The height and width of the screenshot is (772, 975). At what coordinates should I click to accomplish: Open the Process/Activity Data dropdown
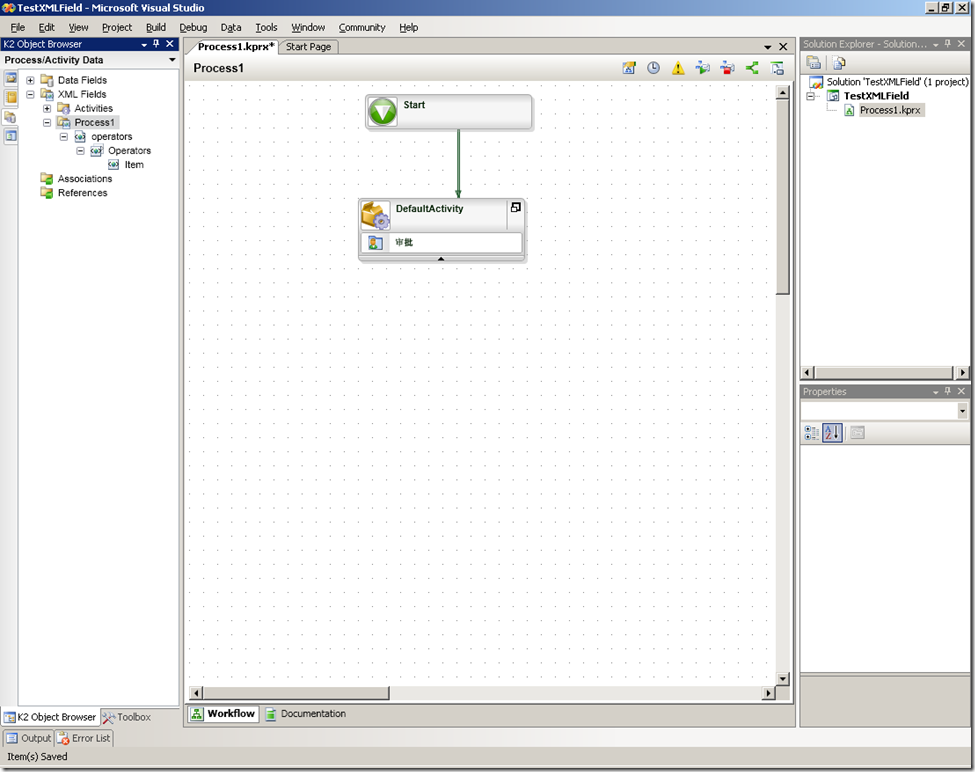172,60
